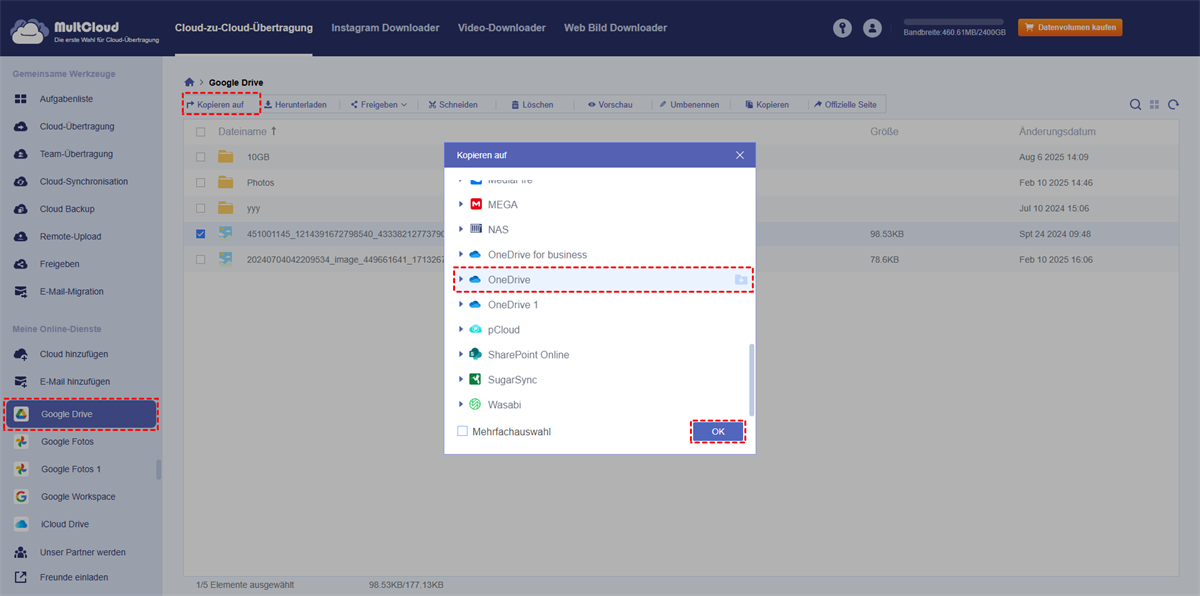Expand the pCloud node arrow
1200x596 pixels.
(x=461, y=329)
